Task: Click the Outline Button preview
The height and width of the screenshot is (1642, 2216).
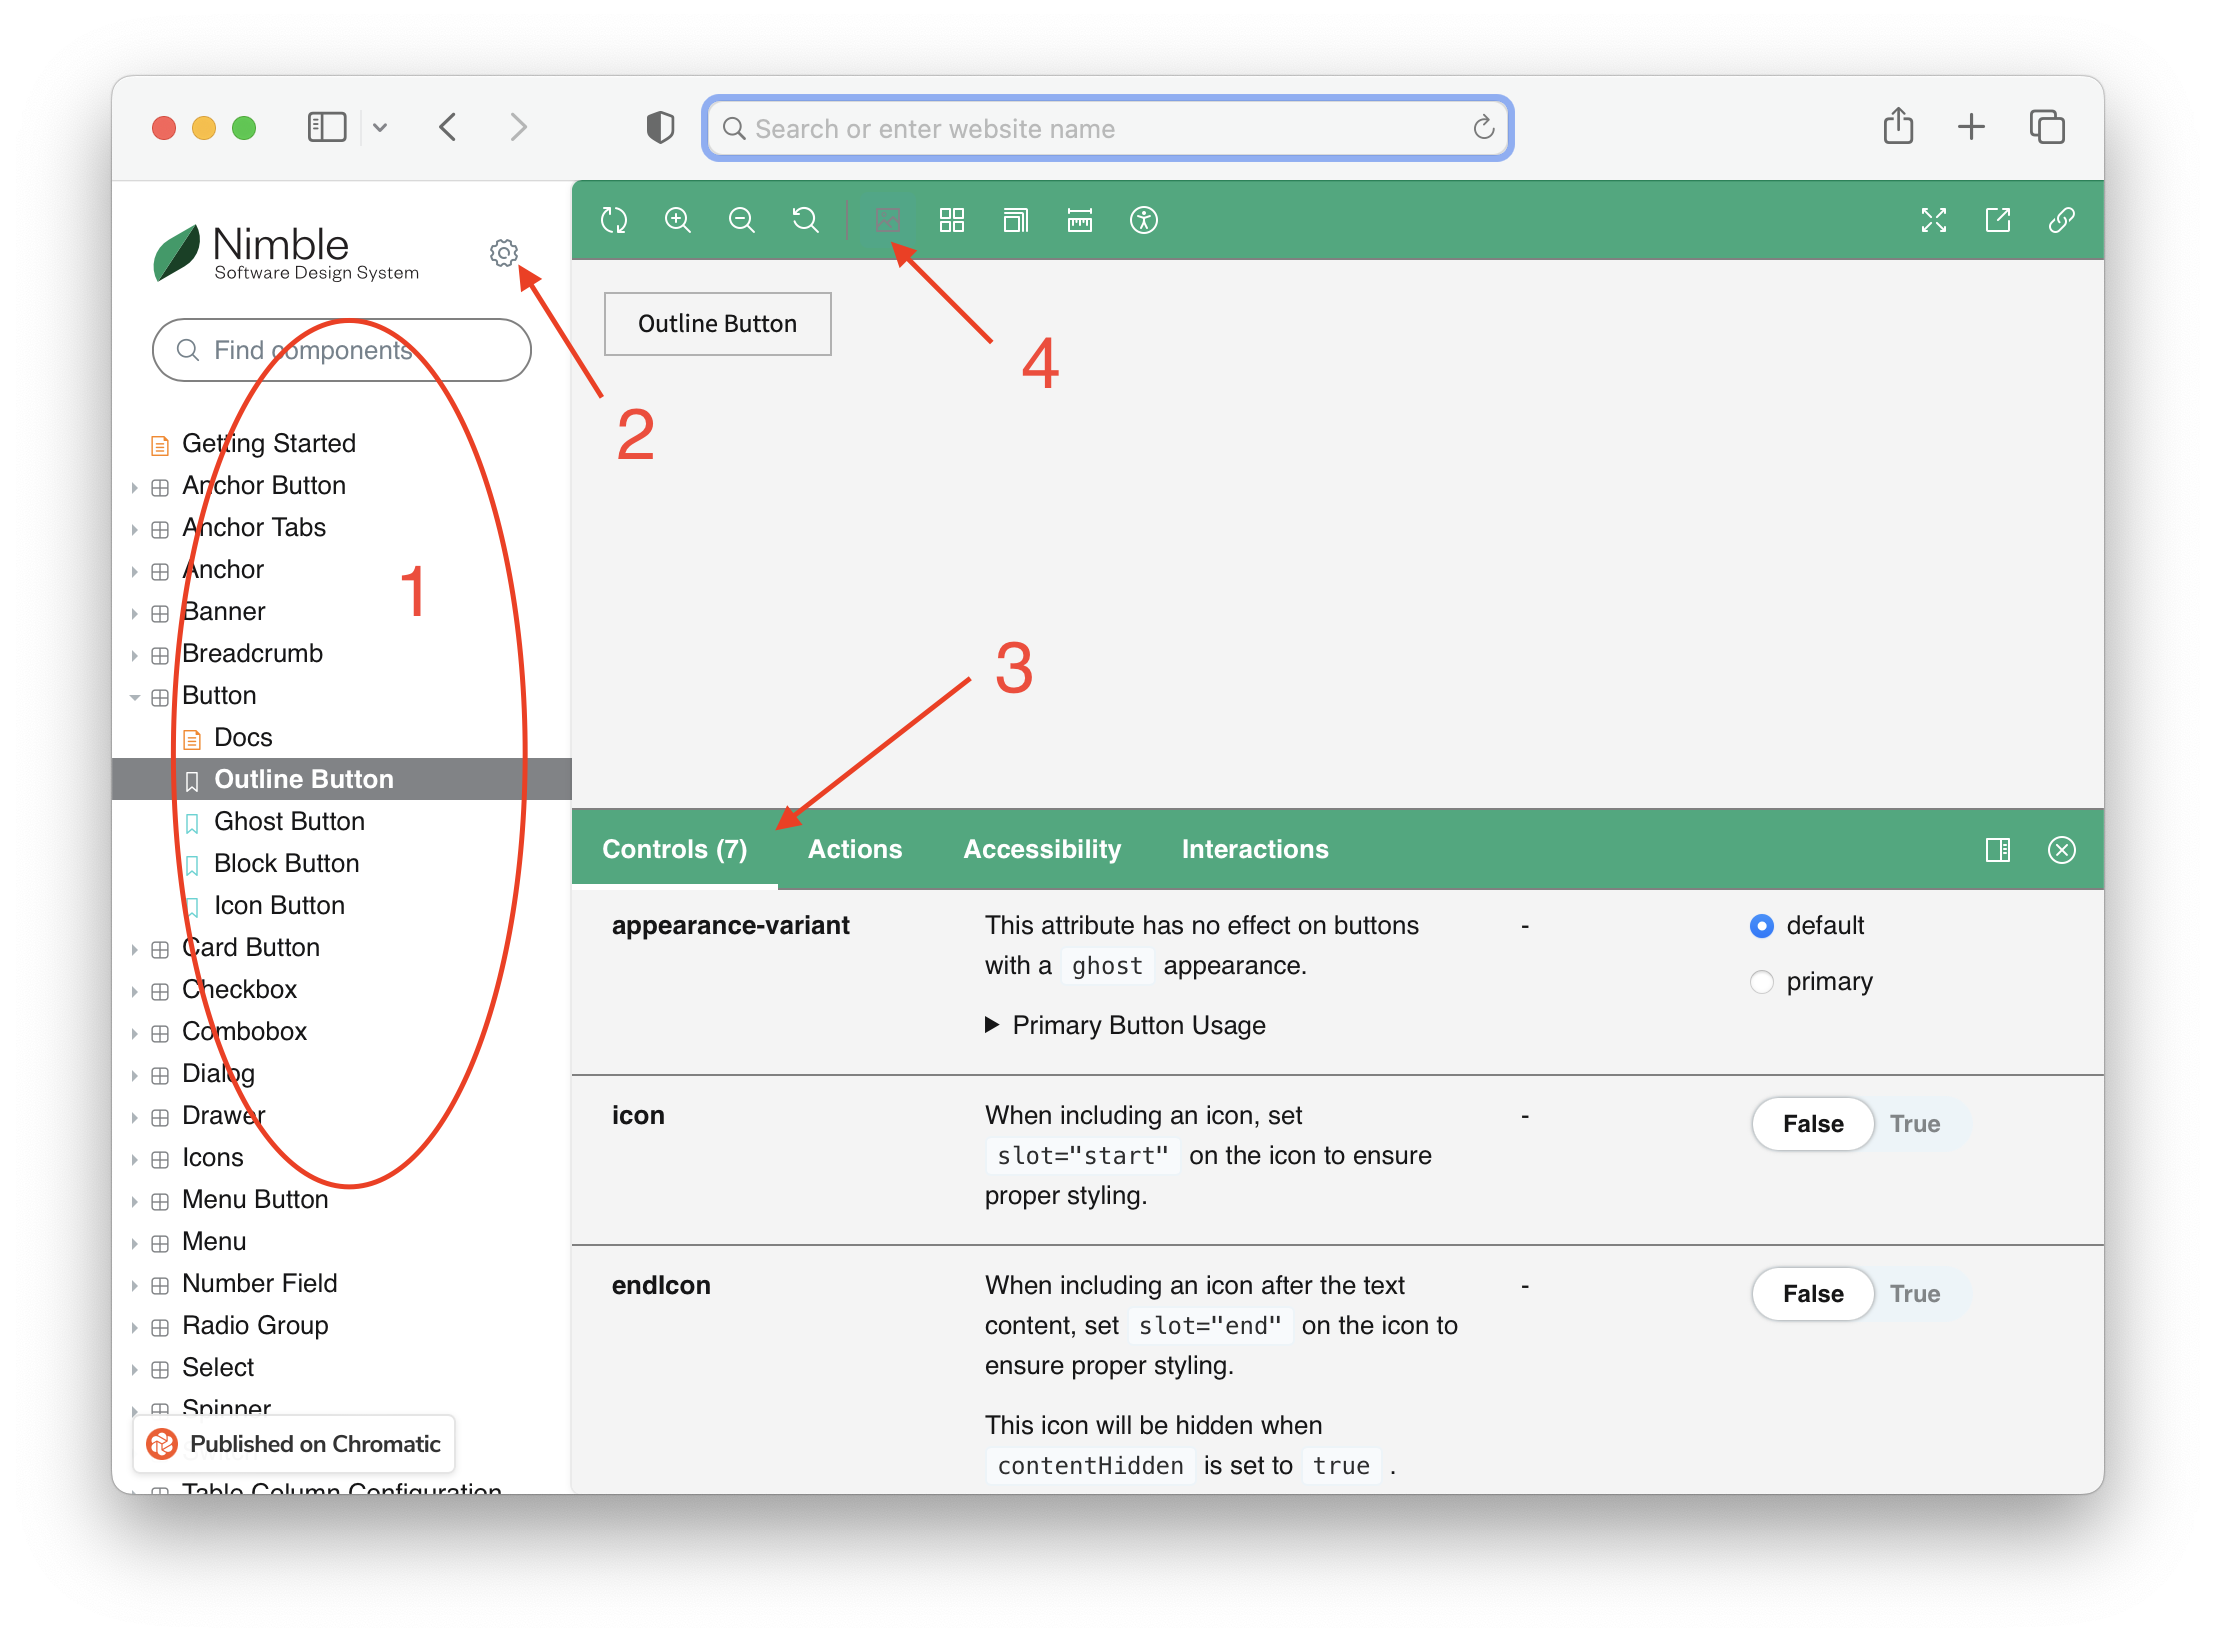Action: pyautogui.click(x=717, y=324)
